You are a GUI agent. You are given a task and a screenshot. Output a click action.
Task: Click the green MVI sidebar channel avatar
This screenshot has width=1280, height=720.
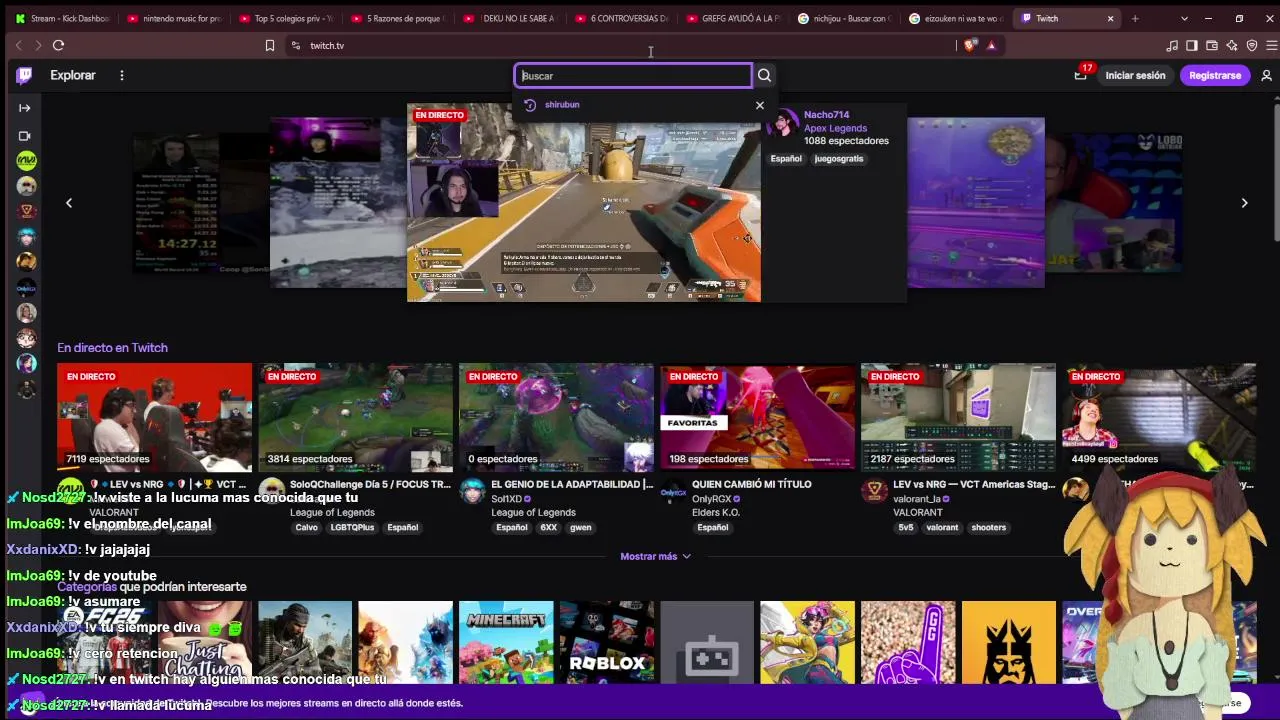point(27,160)
